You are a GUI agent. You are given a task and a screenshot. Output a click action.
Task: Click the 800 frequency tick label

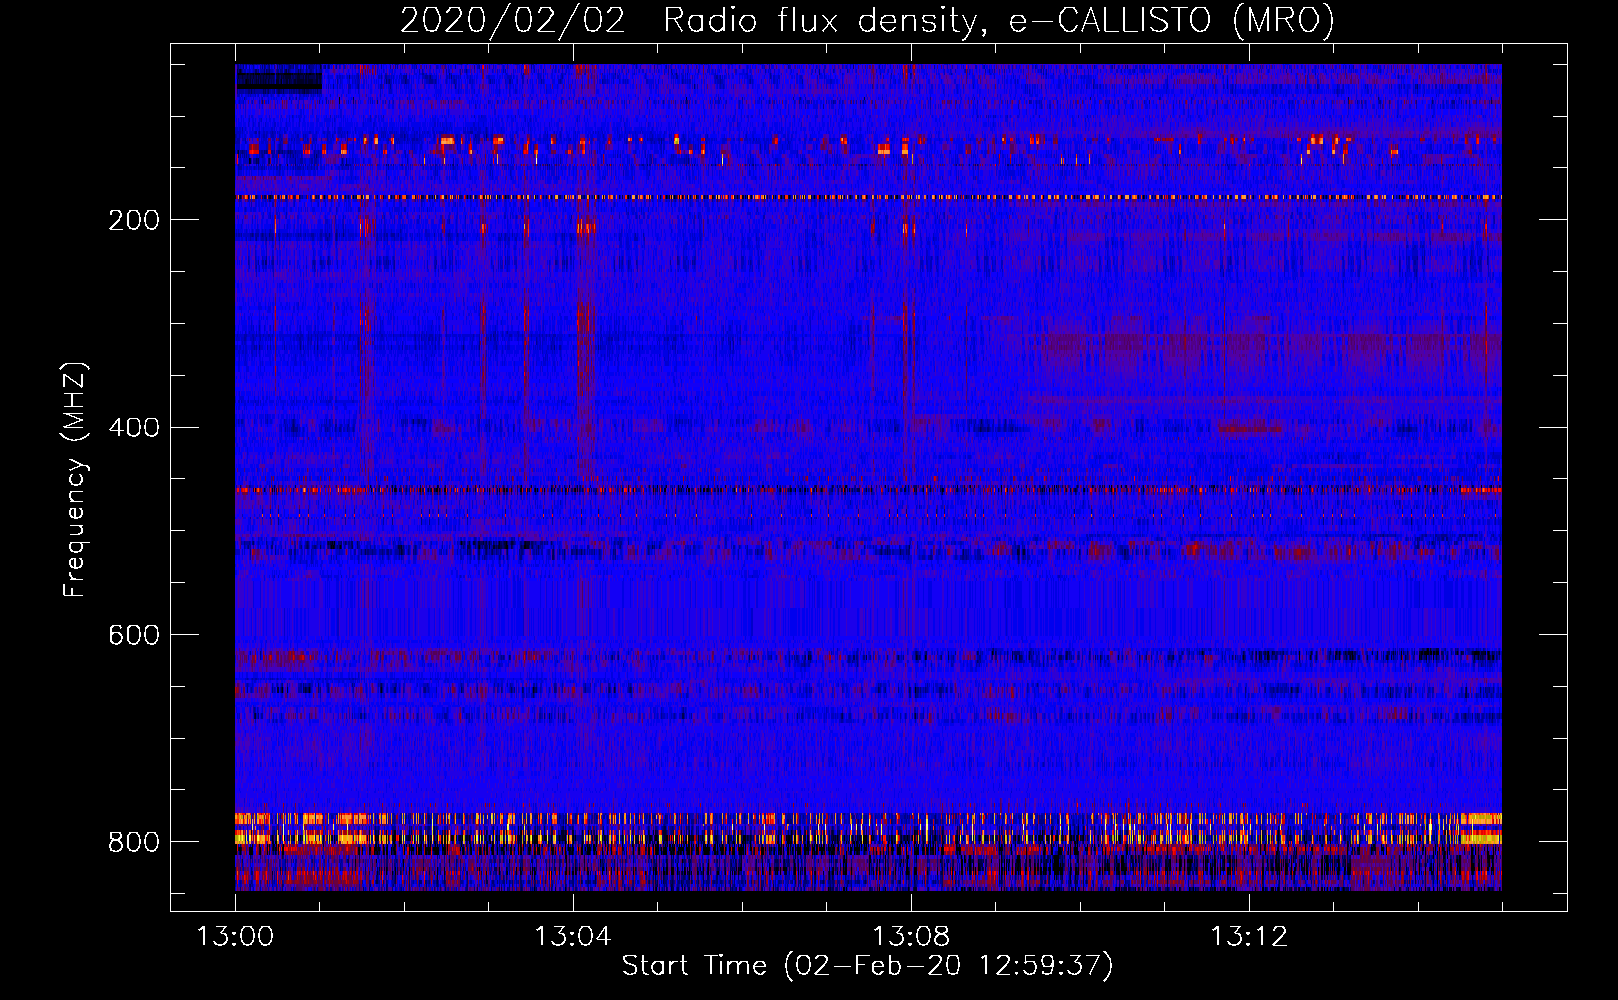(x=133, y=842)
